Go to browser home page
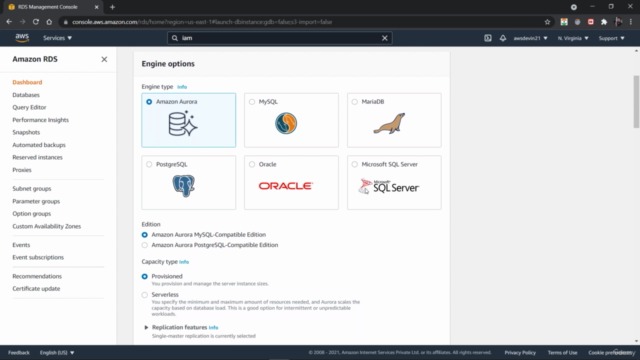This screenshot has width=640, height=360. pyautogui.click(x=49, y=22)
